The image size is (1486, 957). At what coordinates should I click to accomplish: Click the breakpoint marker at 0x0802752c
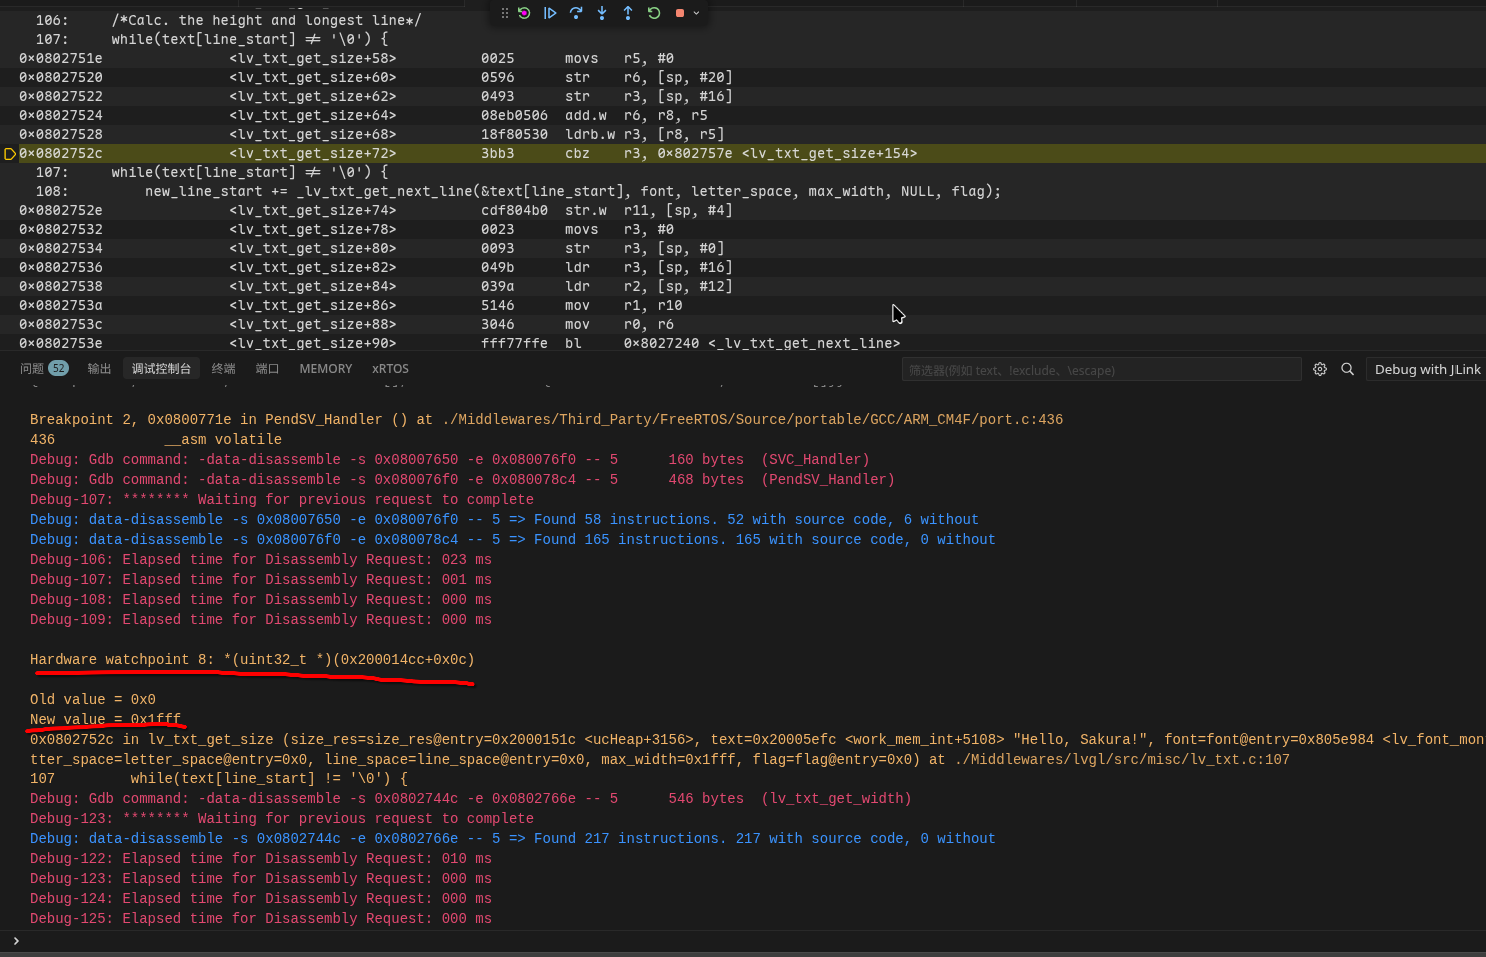[x=10, y=154]
